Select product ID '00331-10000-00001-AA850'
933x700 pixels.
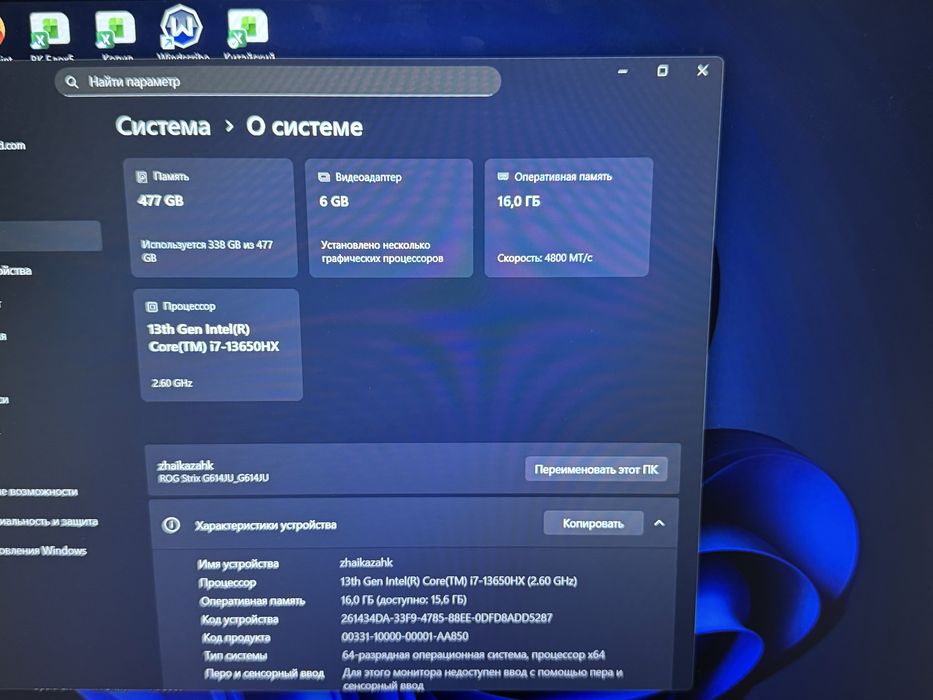tap(405, 636)
